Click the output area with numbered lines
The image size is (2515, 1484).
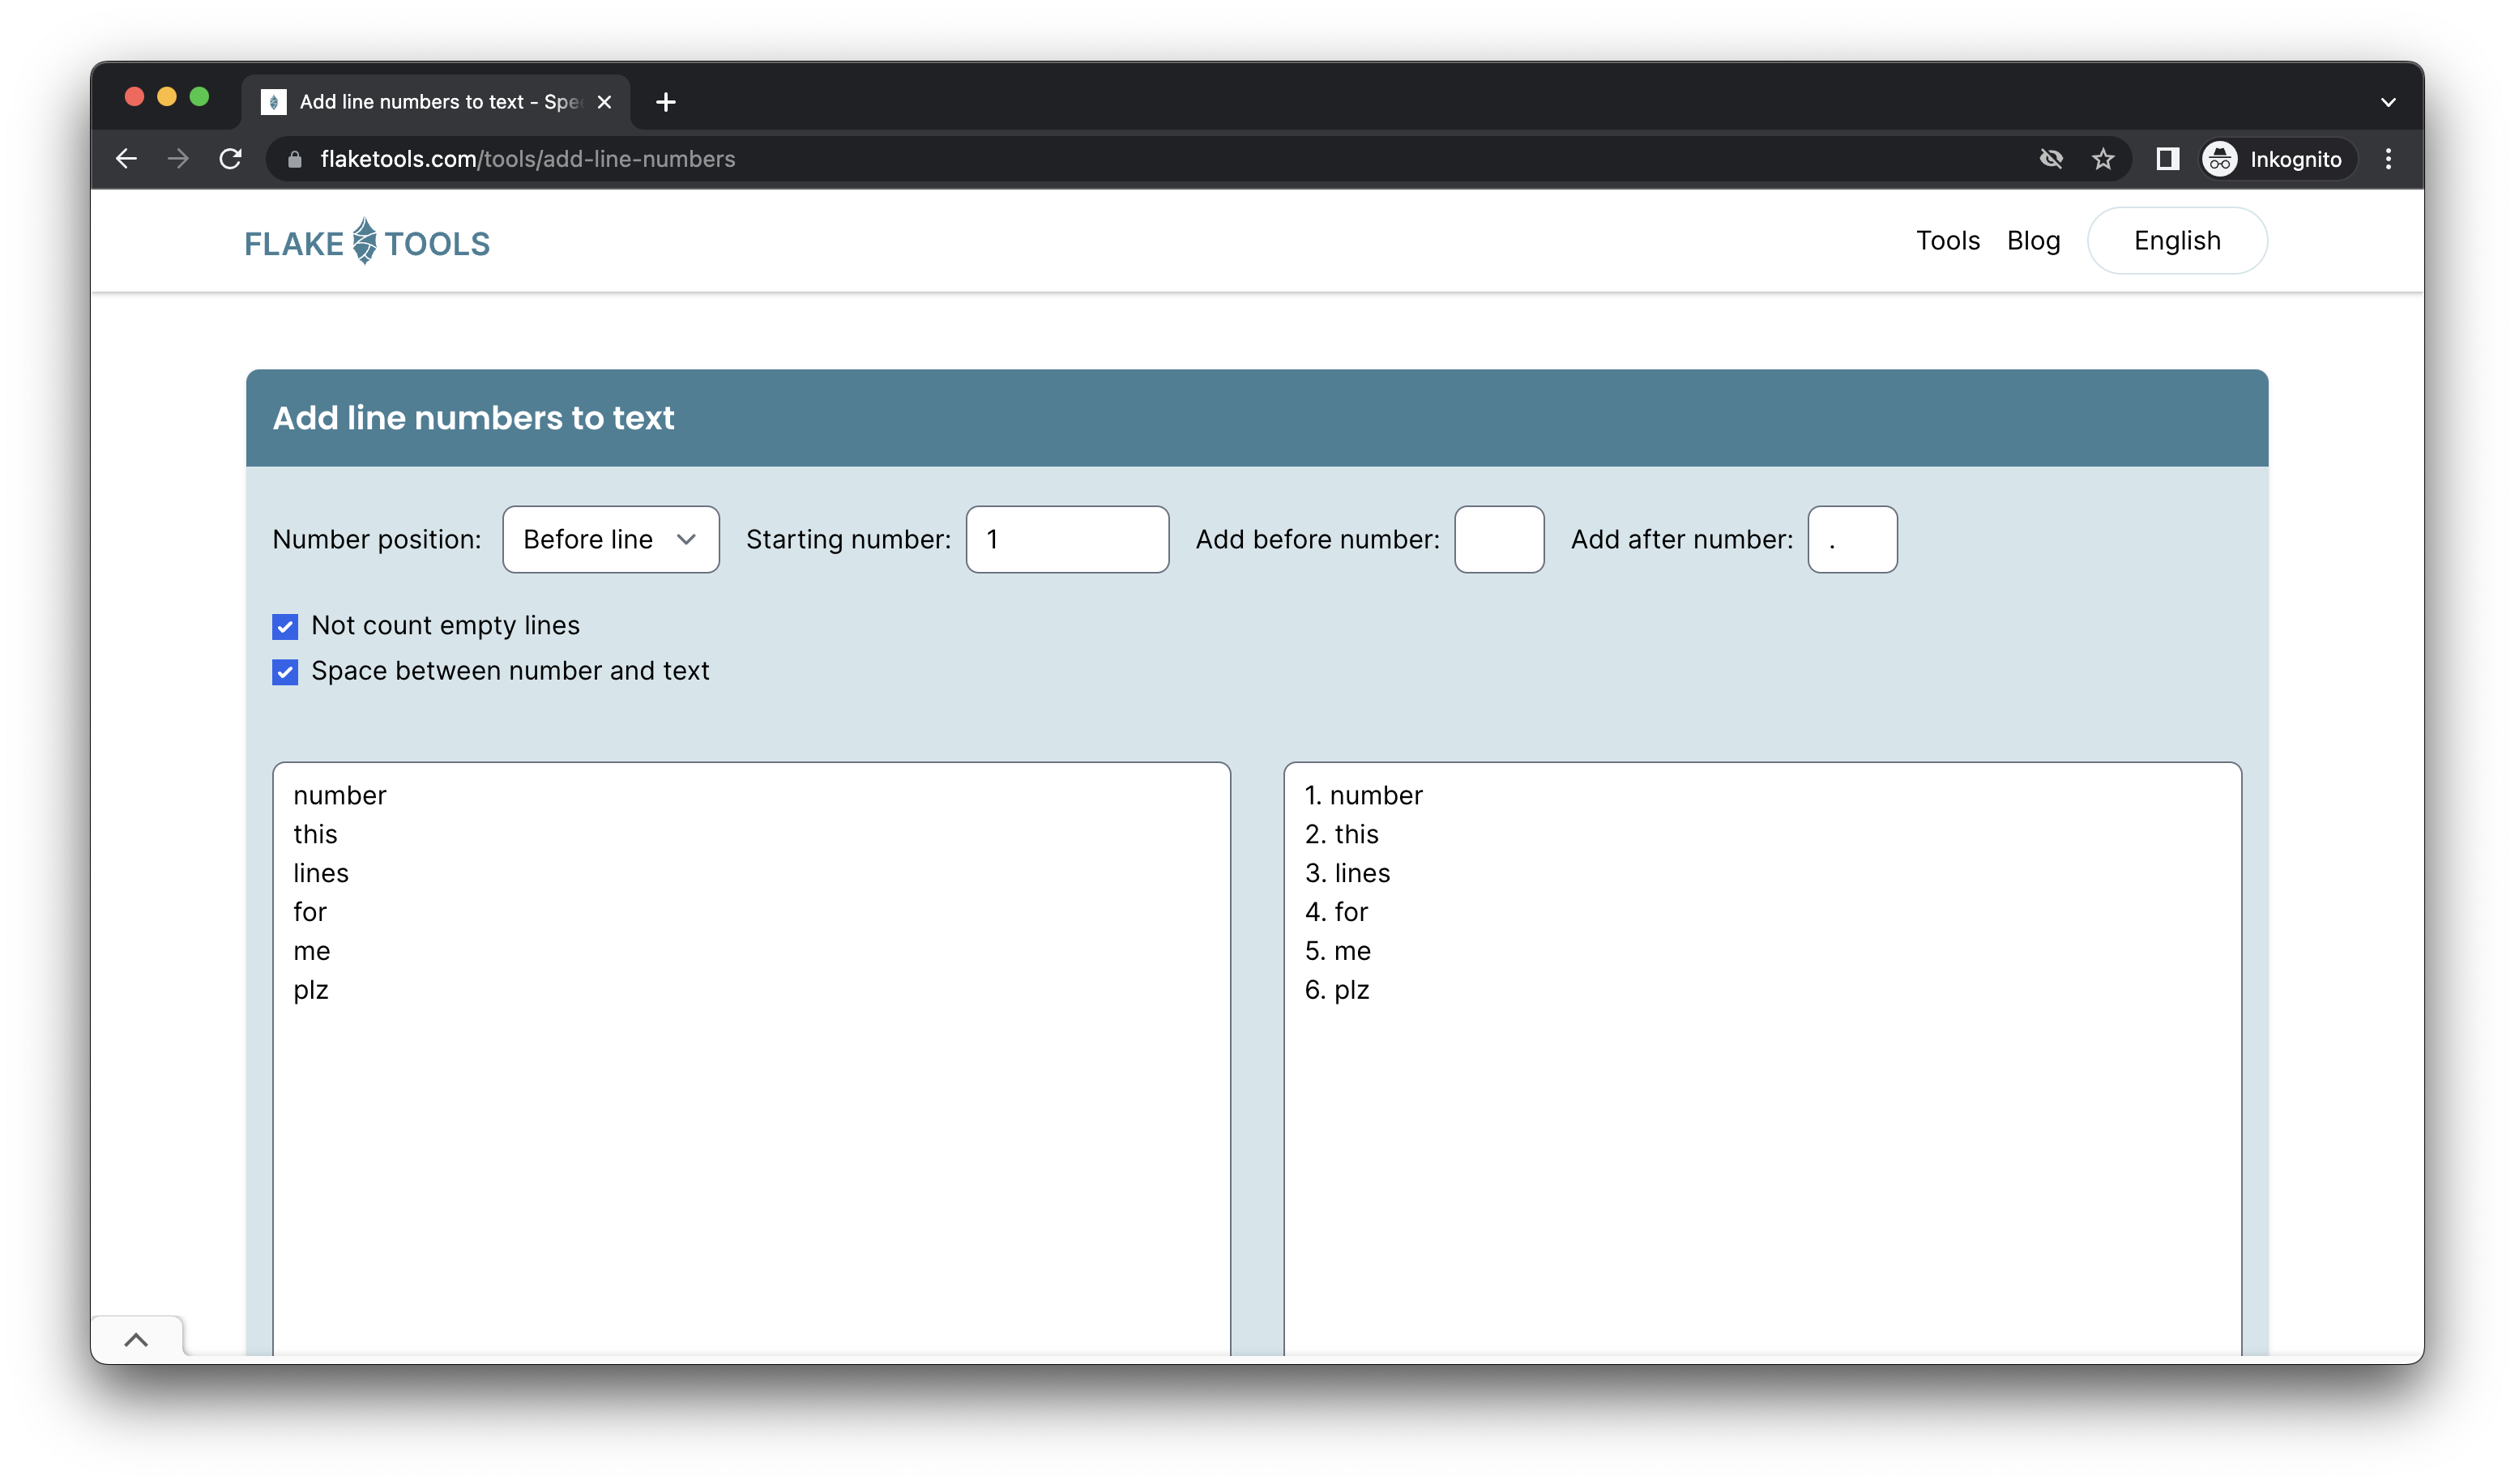point(1762,1060)
